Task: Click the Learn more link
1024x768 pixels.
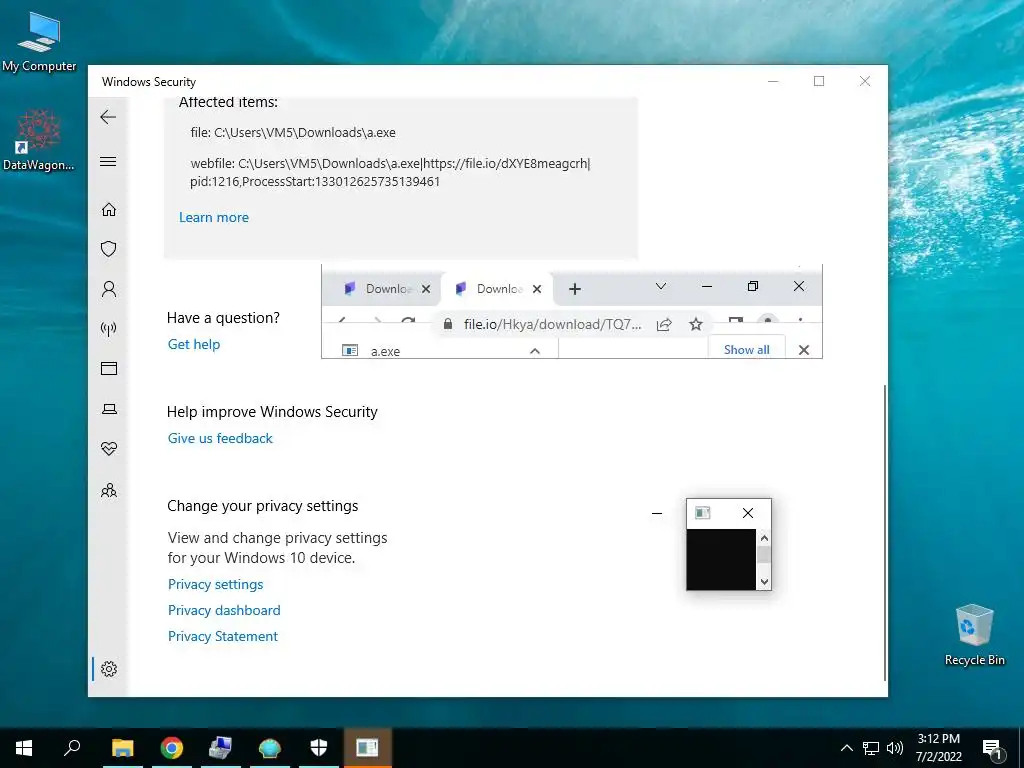Action: [214, 217]
